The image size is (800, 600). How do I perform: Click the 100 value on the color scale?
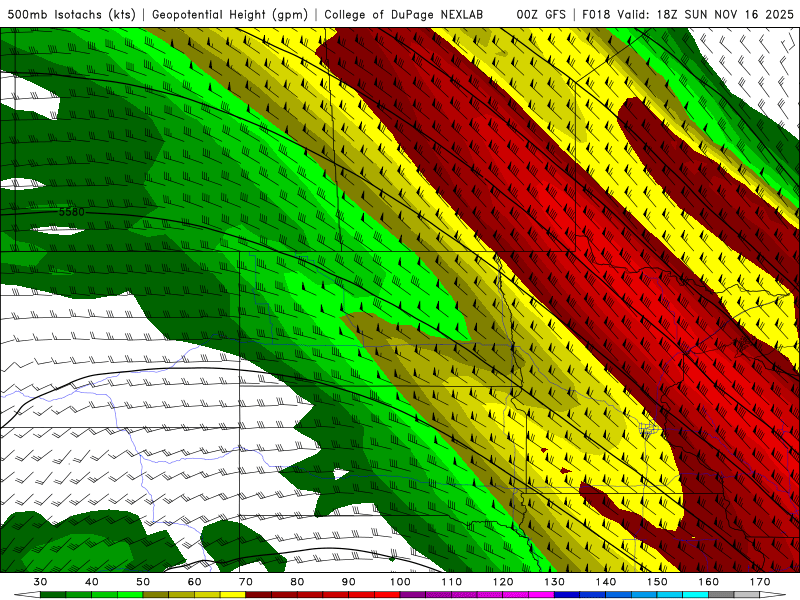point(400,582)
